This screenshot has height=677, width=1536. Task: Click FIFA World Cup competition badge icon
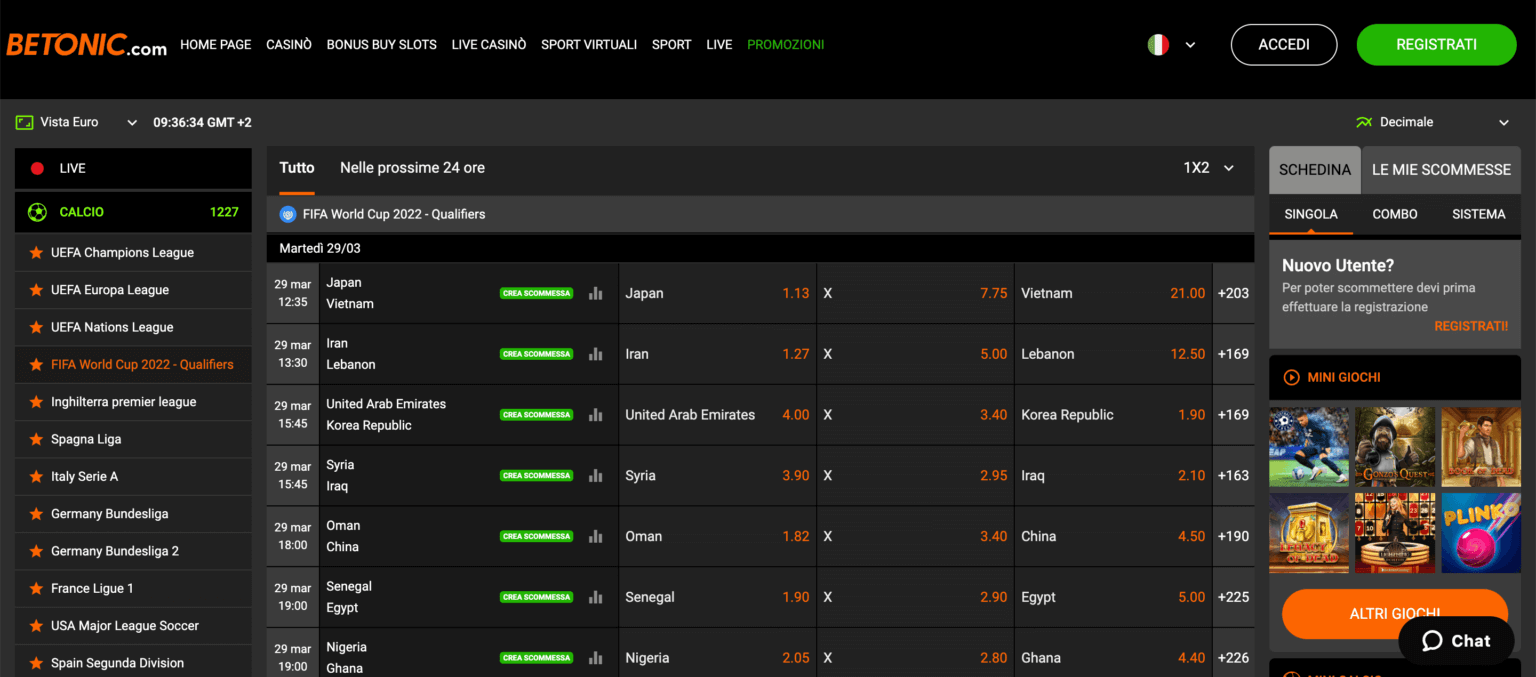(289, 214)
